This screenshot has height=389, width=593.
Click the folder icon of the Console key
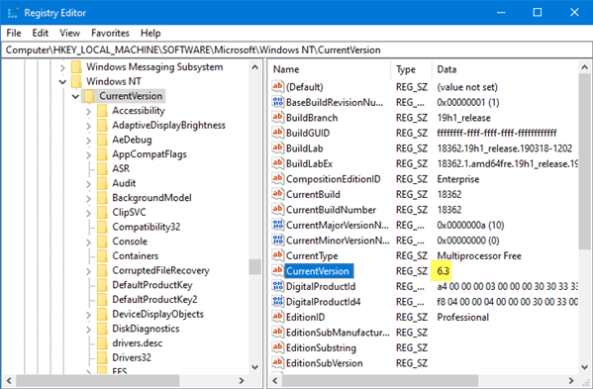tap(102, 241)
